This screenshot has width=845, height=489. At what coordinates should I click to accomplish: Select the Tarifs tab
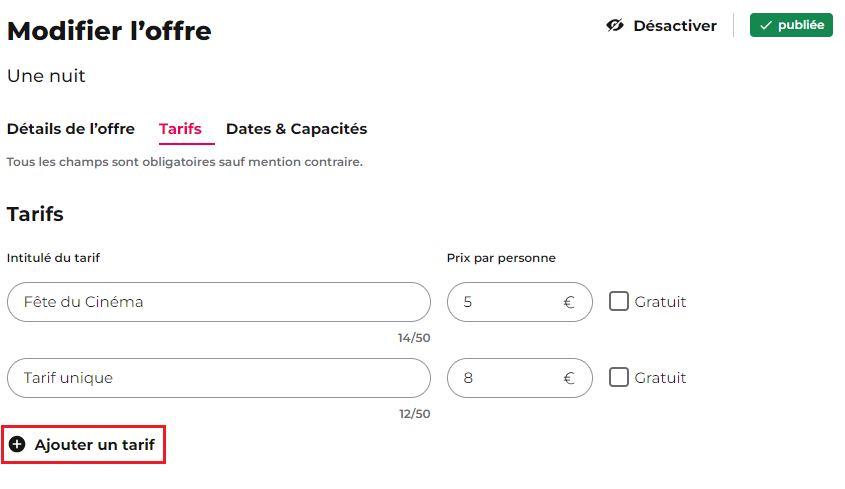coord(181,129)
